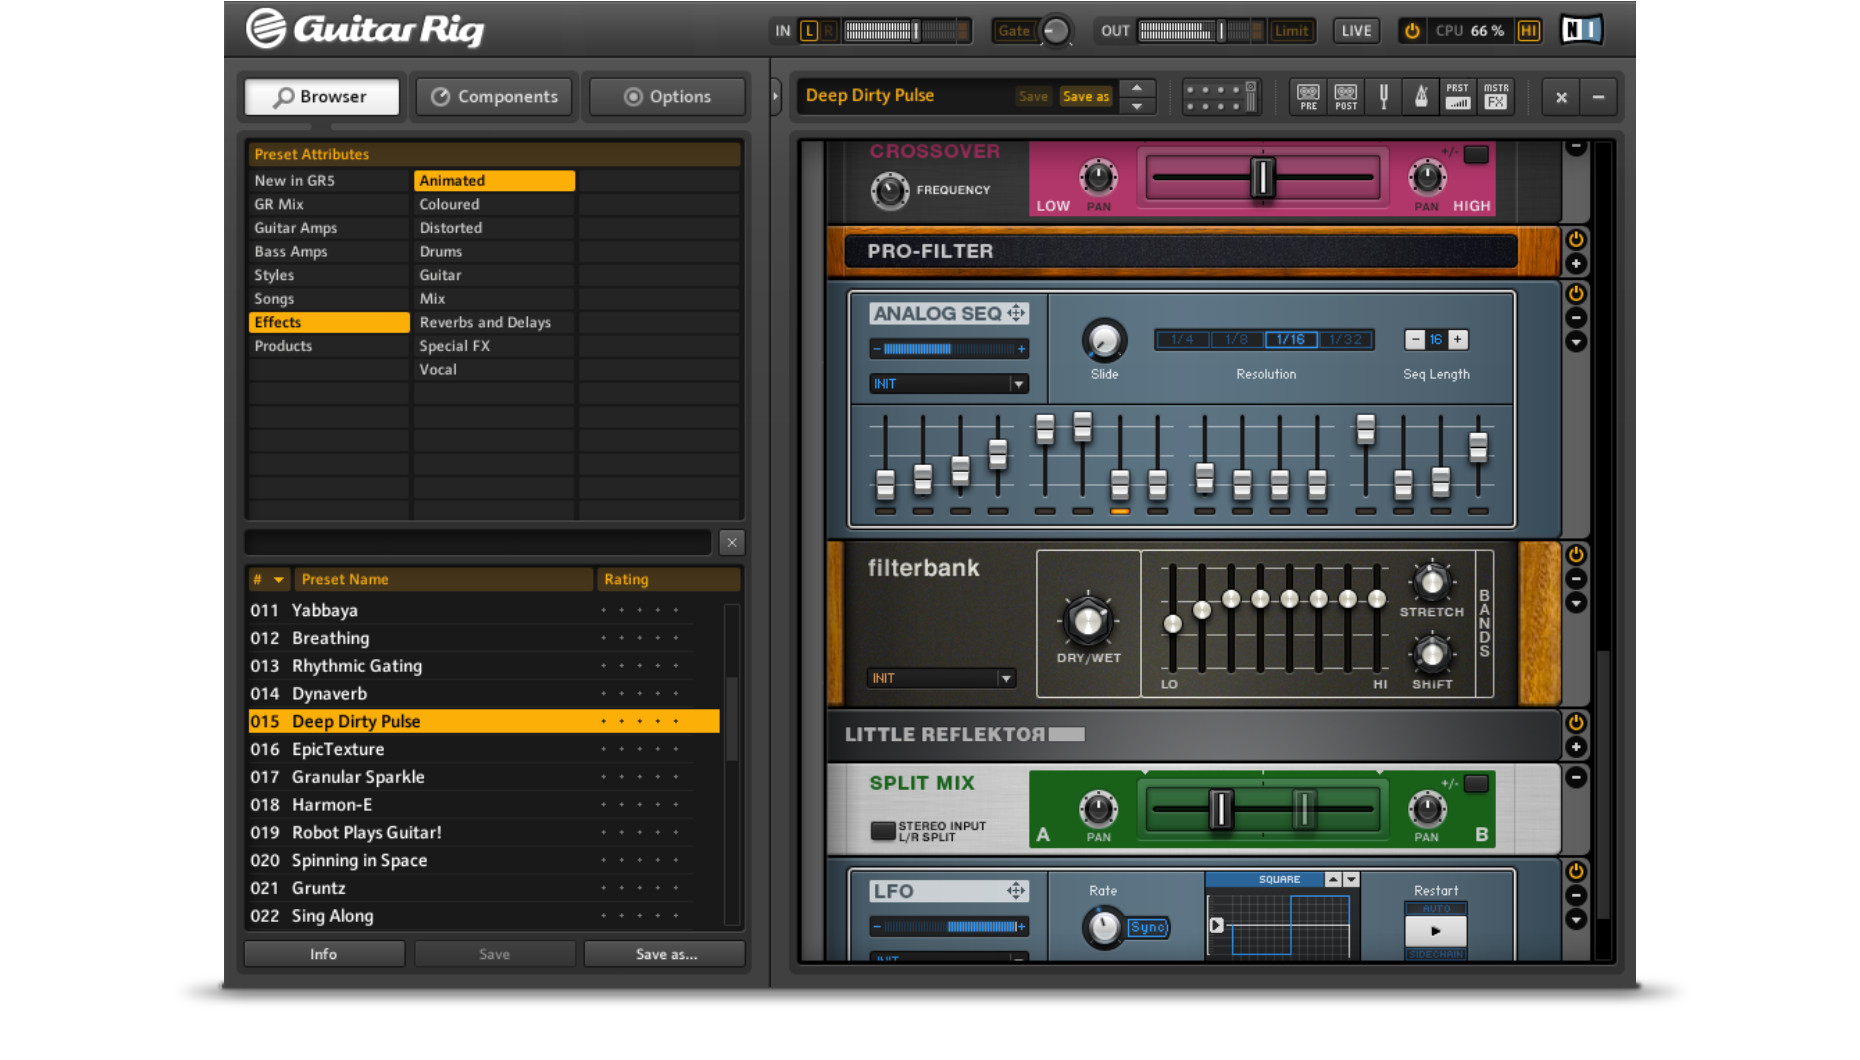Click the PRST preset volume icon
Image resolution: width=1860 pixels, height=1060 pixels.
[1457, 96]
